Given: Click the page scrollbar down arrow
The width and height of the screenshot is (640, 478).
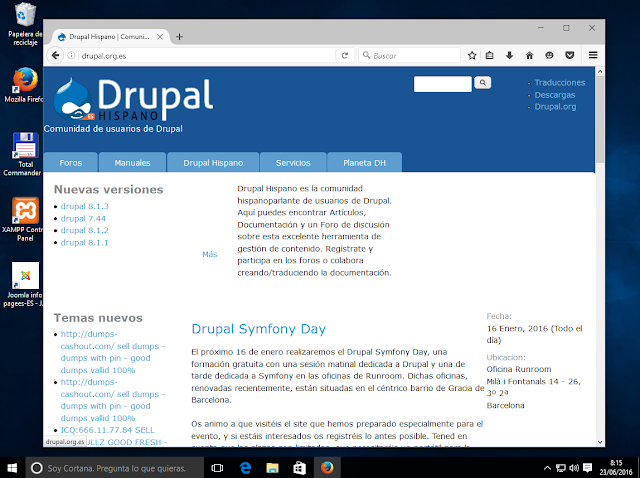Looking at the screenshot, I should coord(600,442).
